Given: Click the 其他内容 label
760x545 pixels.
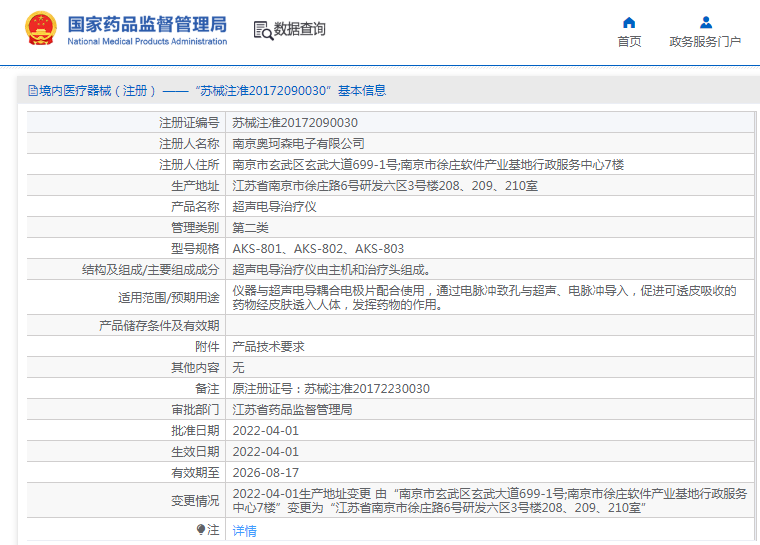Looking at the screenshot, I should tap(195, 368).
